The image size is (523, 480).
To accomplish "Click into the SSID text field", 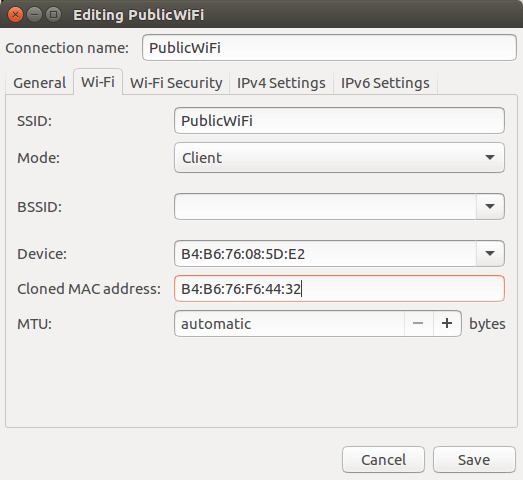I will (x=339, y=120).
